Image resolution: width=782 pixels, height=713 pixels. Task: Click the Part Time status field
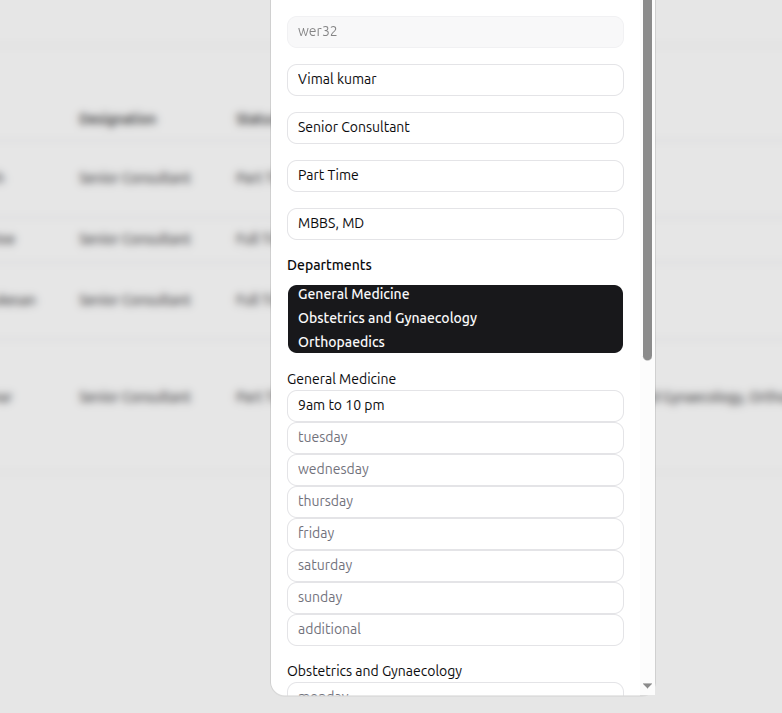coord(455,176)
